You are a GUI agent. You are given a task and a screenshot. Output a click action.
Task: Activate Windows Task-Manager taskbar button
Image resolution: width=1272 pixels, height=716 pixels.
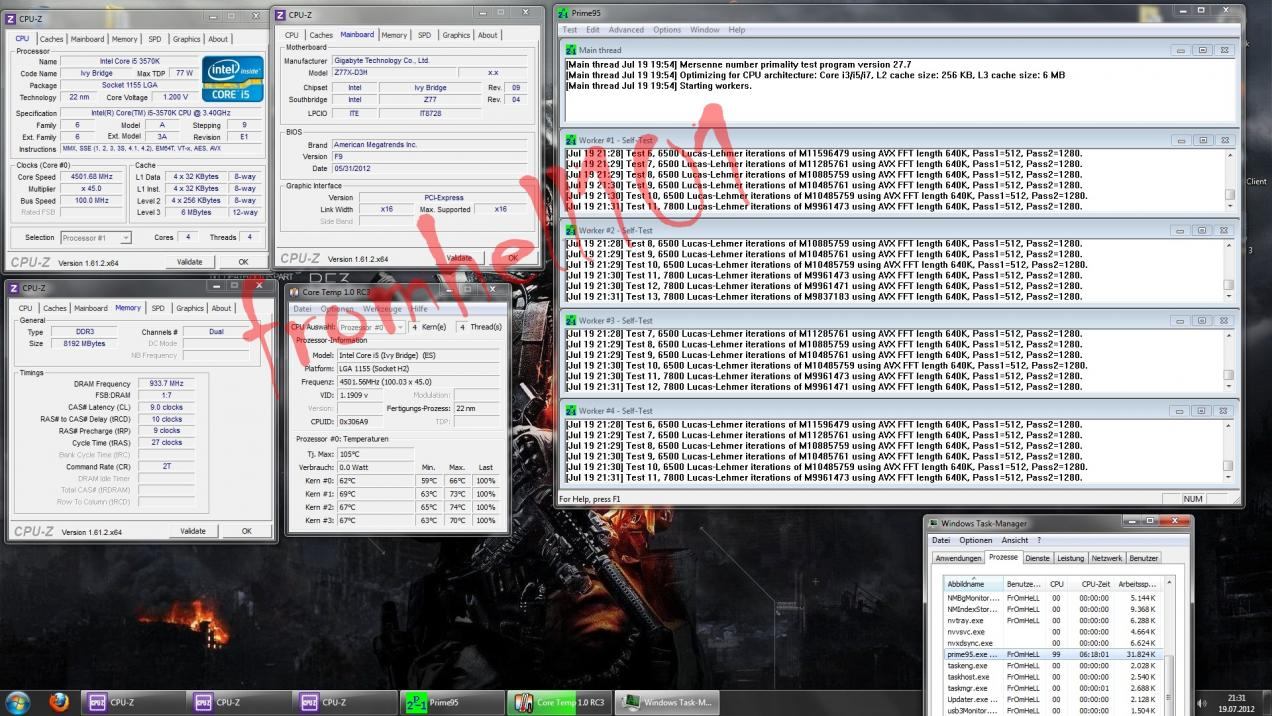(x=667, y=702)
